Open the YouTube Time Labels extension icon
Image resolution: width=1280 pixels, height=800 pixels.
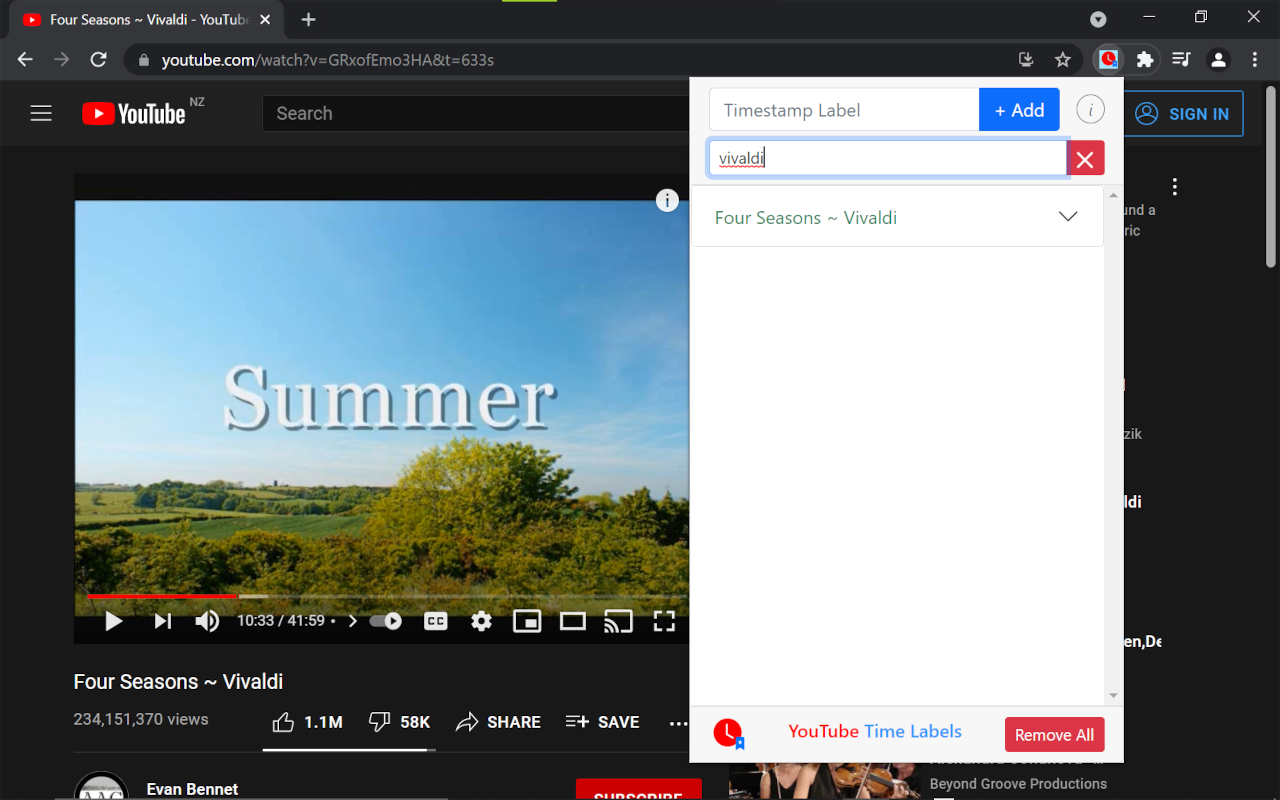(x=1108, y=60)
